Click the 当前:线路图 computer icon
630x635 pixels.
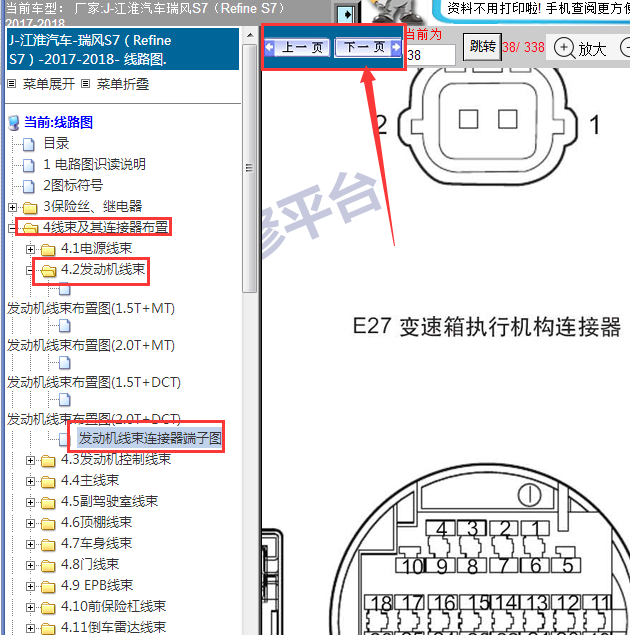[x=14, y=123]
